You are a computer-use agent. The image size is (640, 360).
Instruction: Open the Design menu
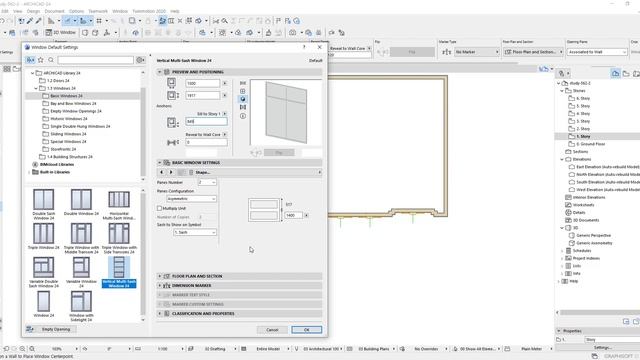33,11
